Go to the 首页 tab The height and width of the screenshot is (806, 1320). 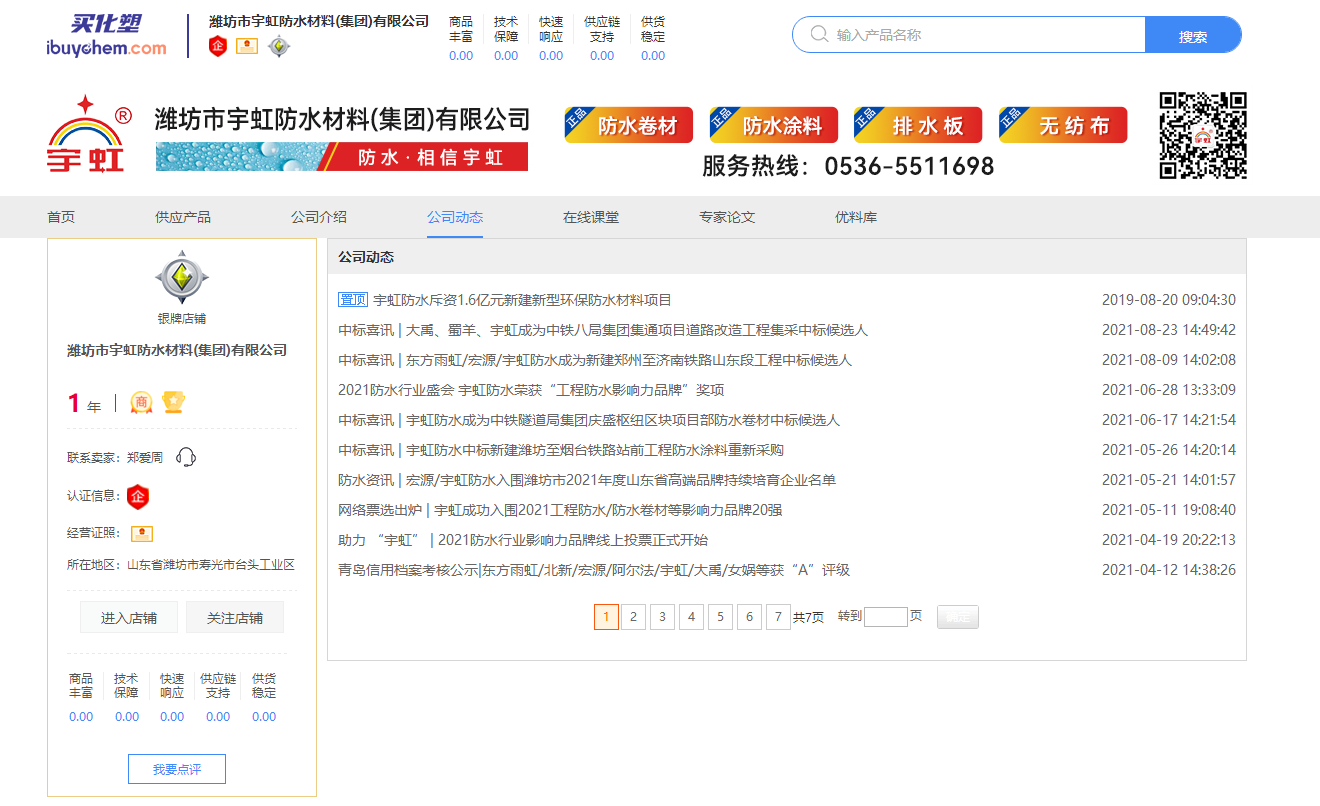(x=61, y=217)
